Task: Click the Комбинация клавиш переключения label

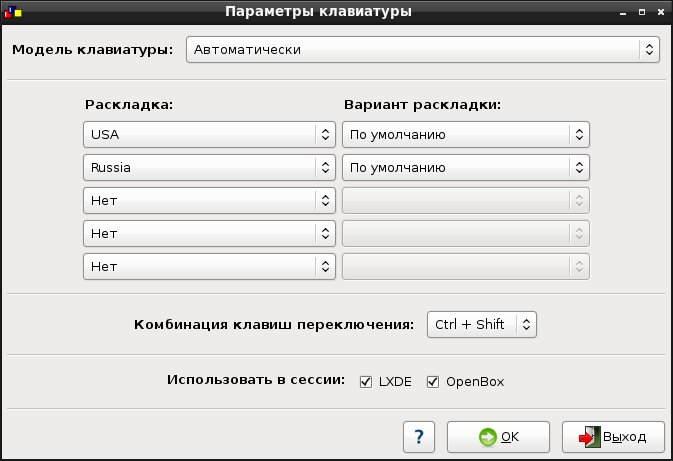Action: pos(274,325)
